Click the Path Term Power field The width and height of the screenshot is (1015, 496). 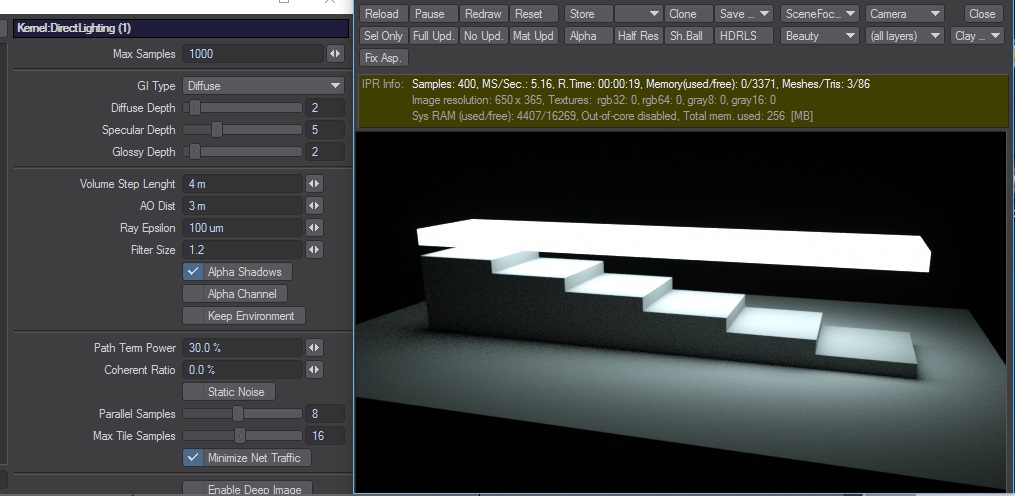243,348
